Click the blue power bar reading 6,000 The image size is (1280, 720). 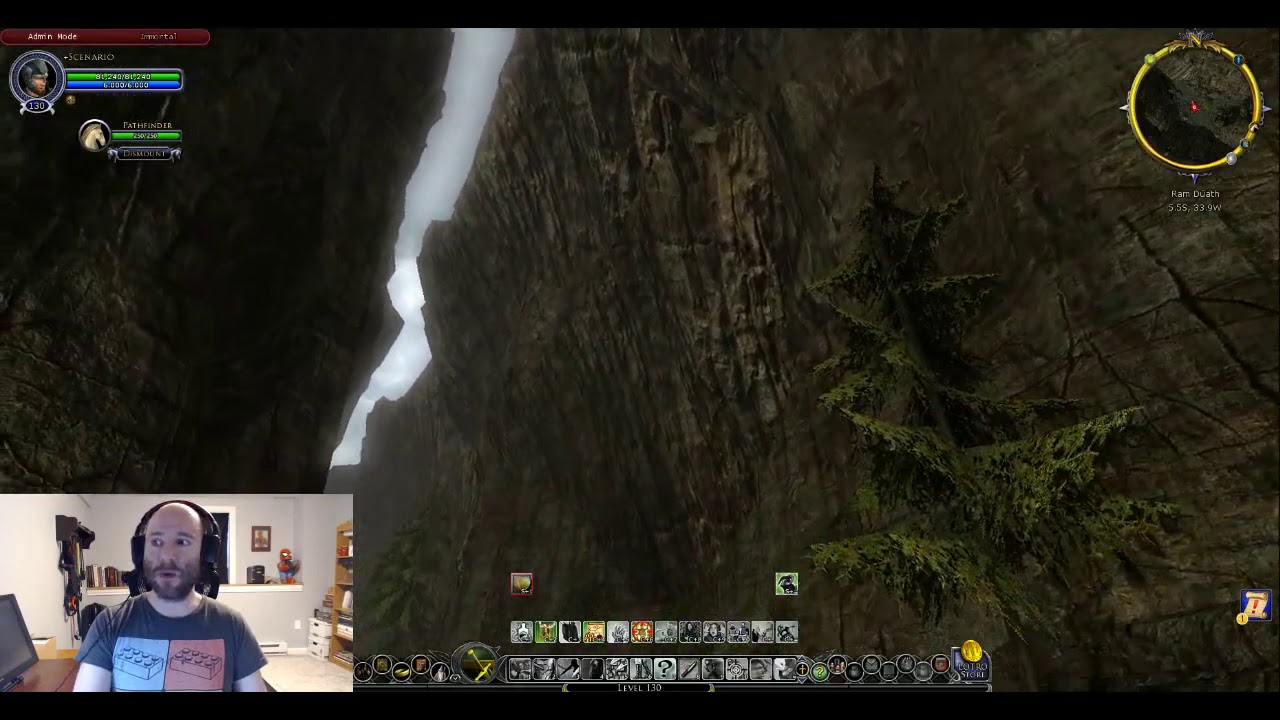(x=123, y=85)
